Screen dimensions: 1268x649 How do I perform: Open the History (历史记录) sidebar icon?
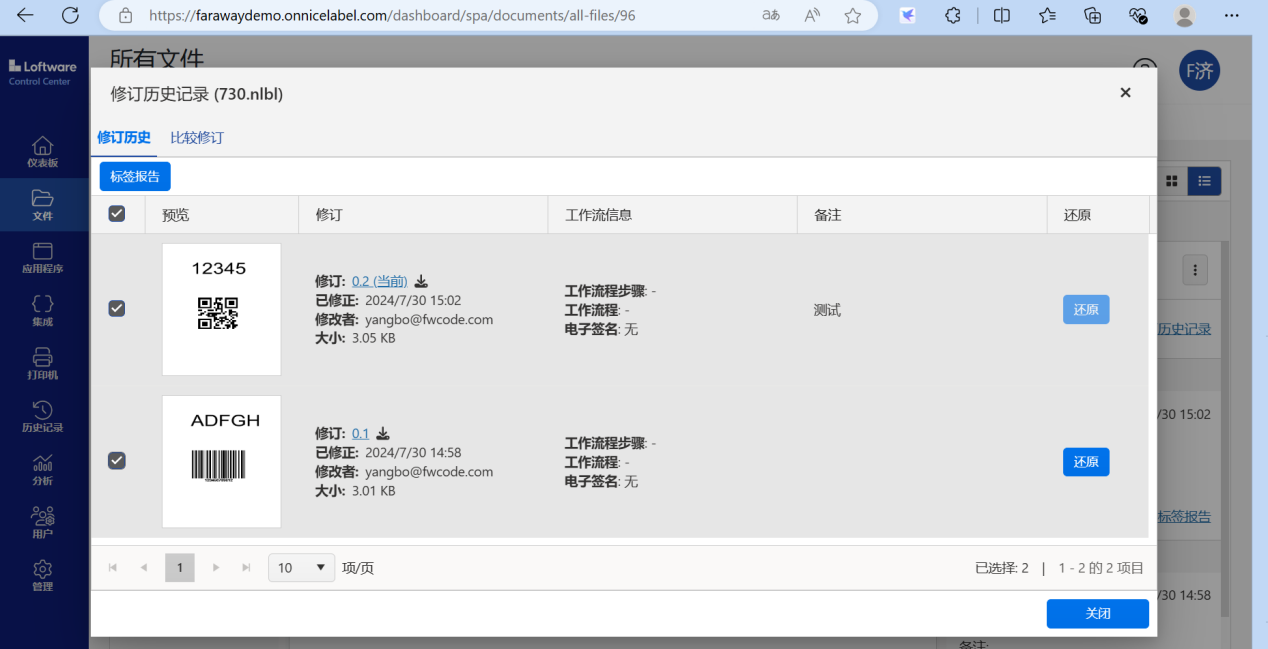pyautogui.click(x=42, y=417)
